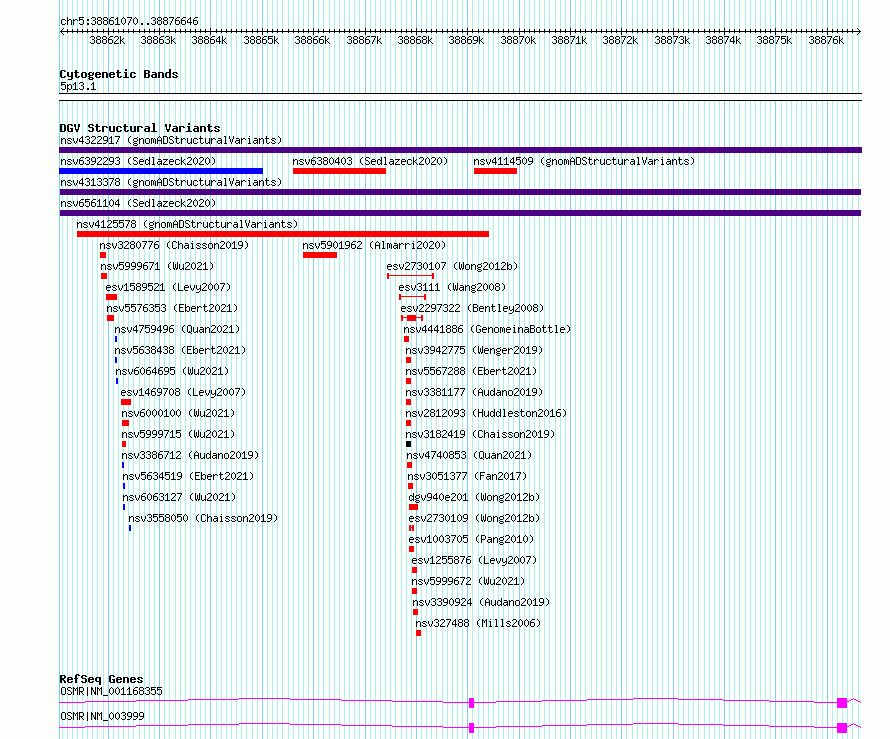Click the blue bar under nsv6392293
The width and height of the screenshot is (890, 739).
161,171
